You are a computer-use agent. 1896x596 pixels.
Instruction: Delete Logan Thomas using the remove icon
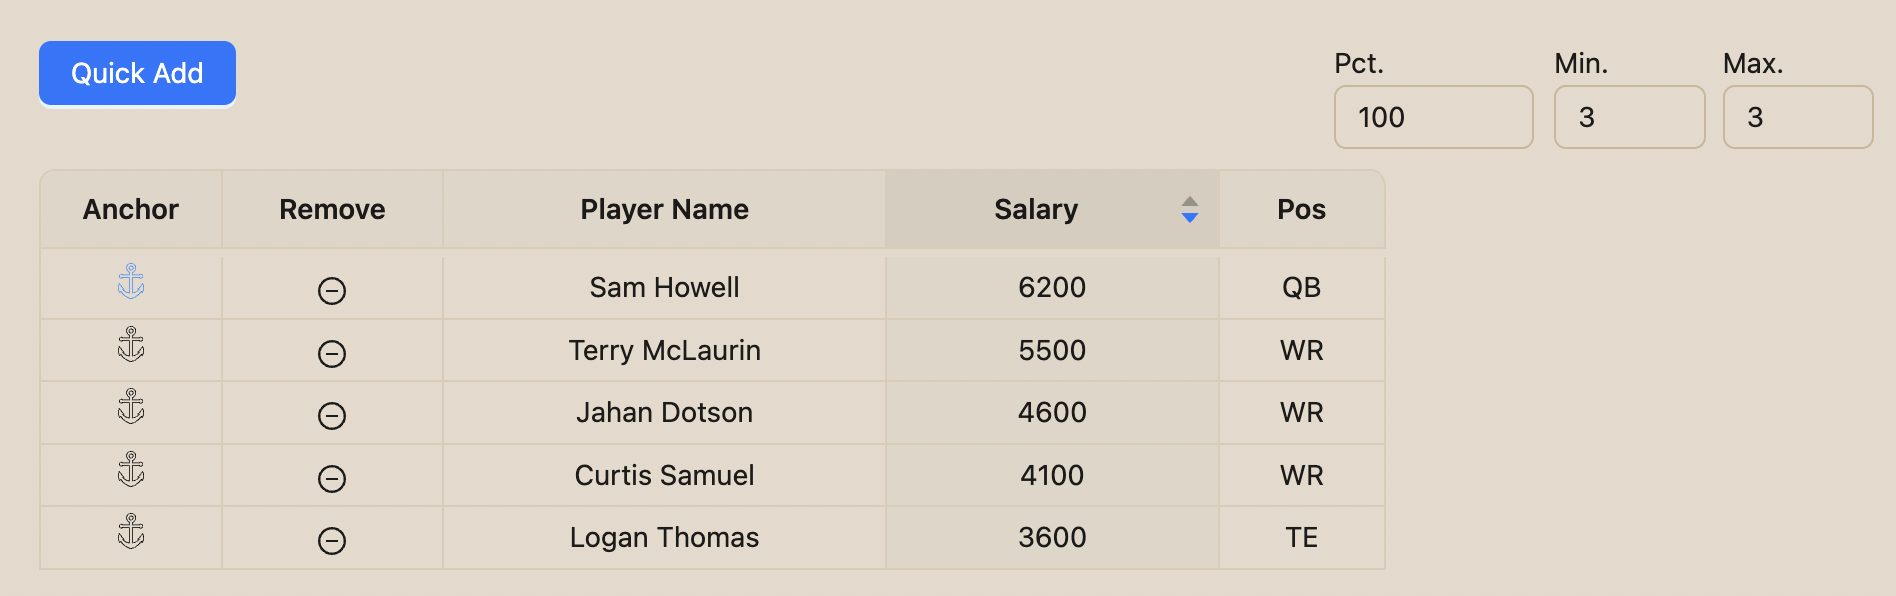332,541
